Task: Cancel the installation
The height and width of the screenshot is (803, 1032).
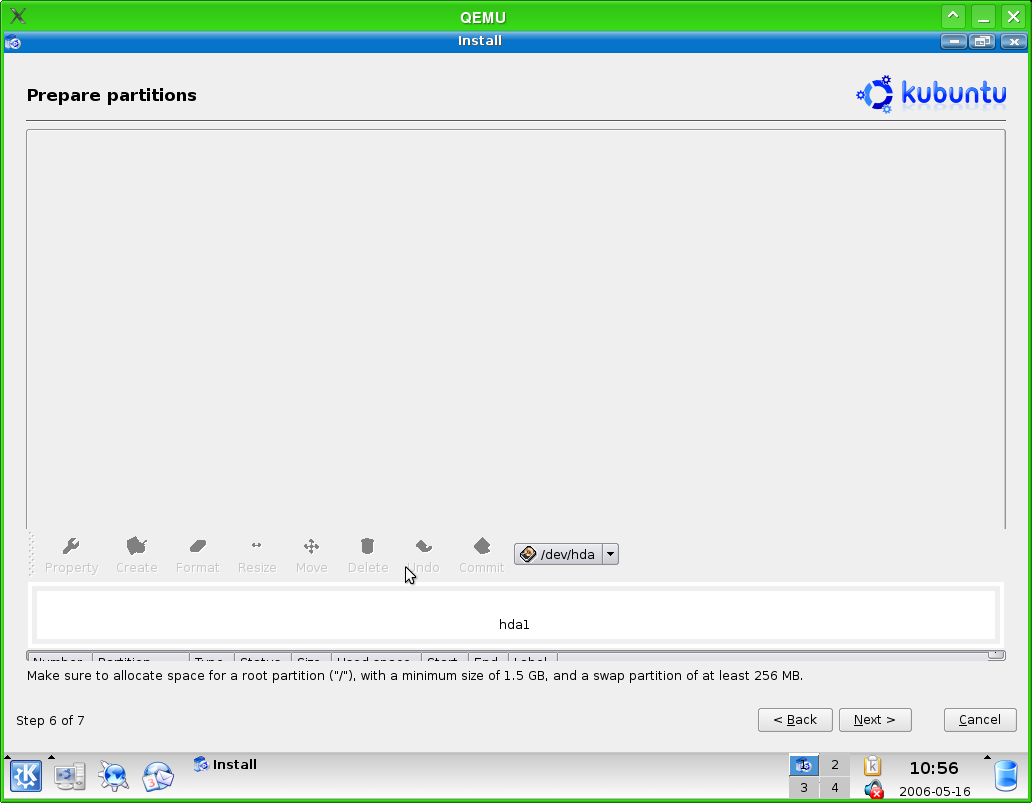Action: 979,720
